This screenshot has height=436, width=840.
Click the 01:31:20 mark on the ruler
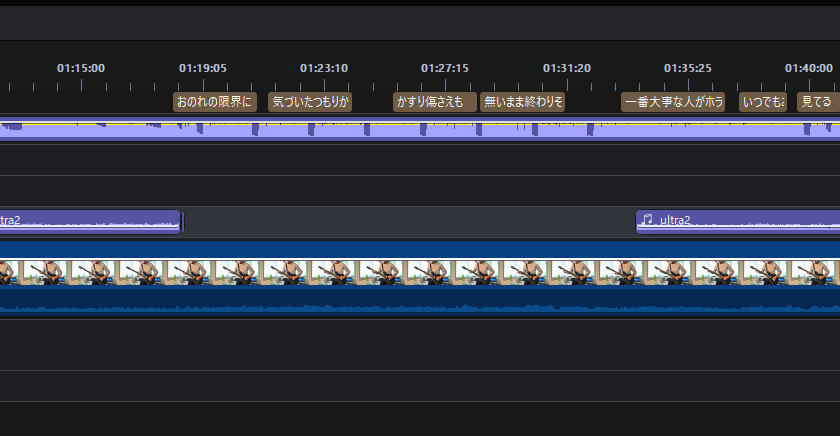[567, 69]
